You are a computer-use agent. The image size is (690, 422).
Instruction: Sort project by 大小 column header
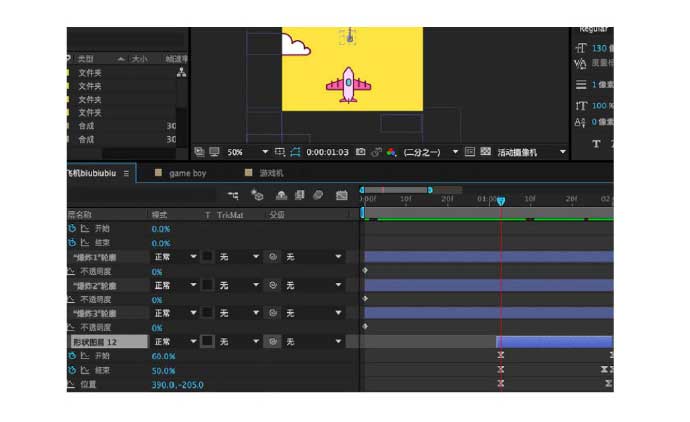(139, 59)
